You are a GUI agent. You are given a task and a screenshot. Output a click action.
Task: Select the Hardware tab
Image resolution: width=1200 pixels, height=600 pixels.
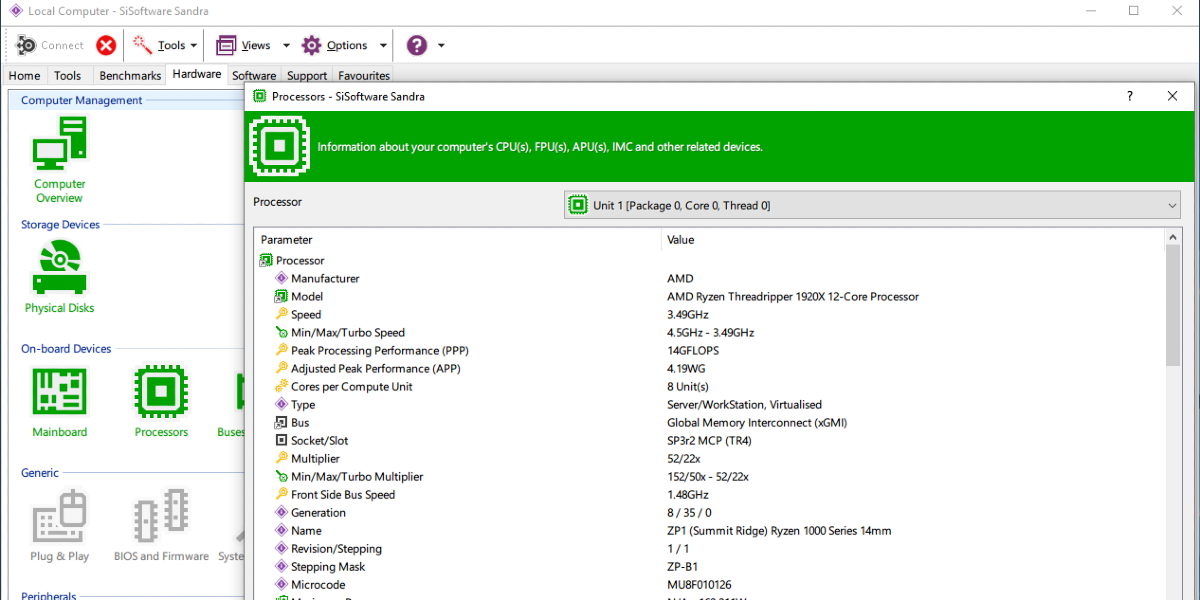click(196, 74)
